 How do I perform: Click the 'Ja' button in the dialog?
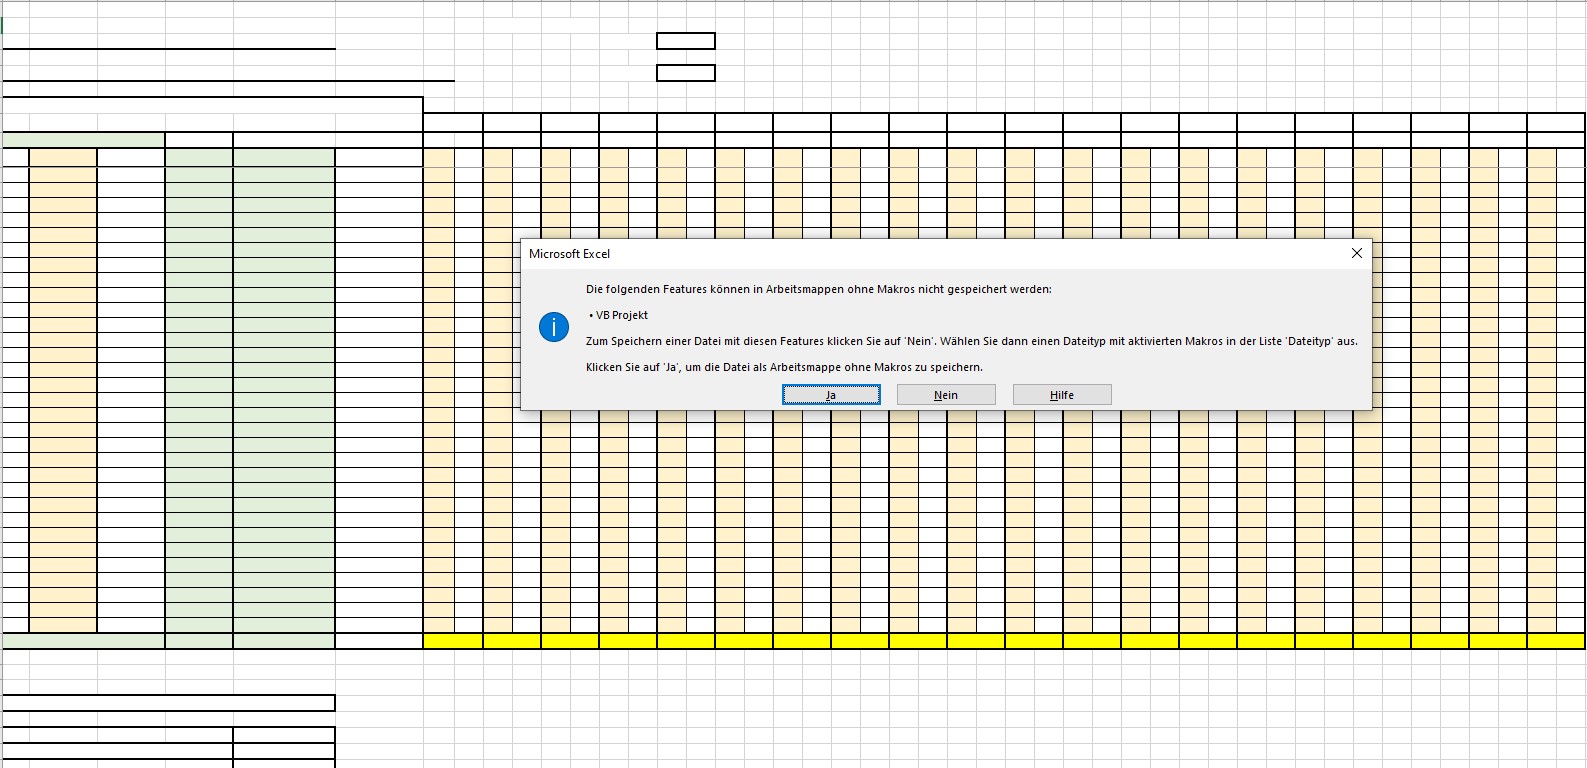click(x=831, y=395)
